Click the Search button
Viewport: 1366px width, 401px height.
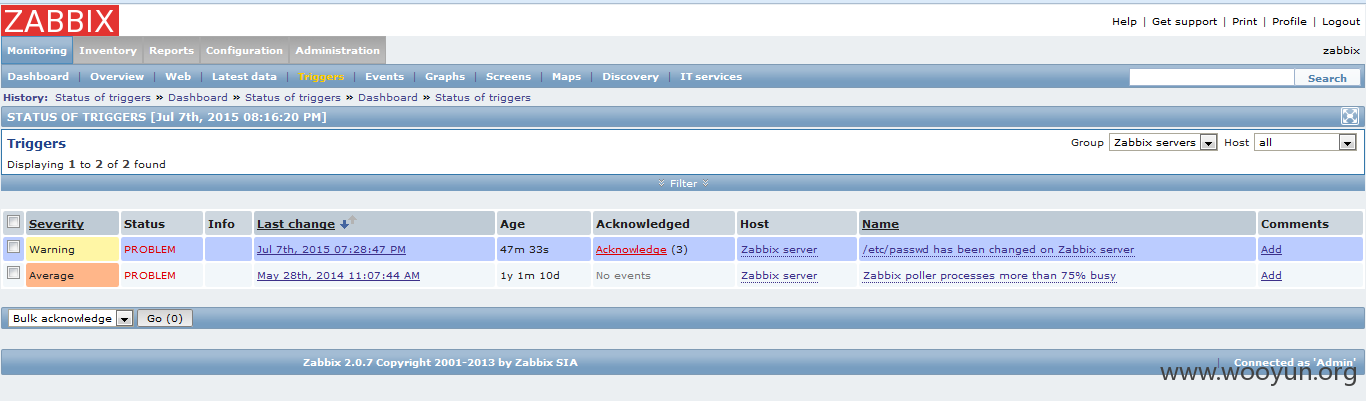click(1327, 77)
